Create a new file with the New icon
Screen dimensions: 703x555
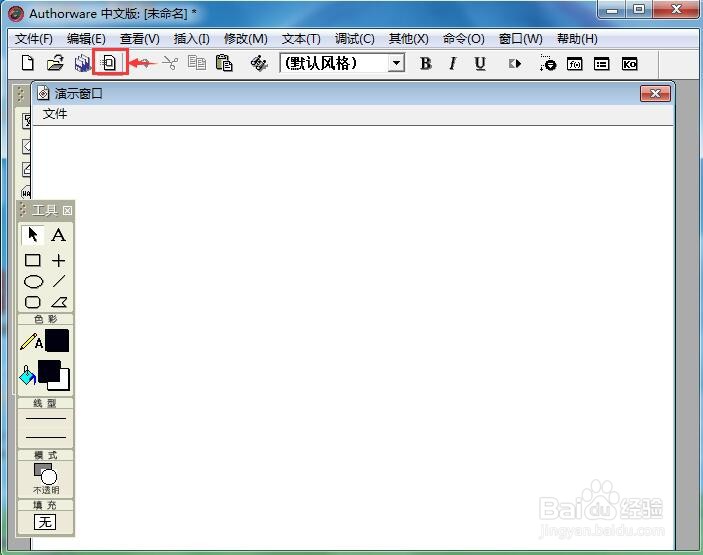(x=28, y=63)
